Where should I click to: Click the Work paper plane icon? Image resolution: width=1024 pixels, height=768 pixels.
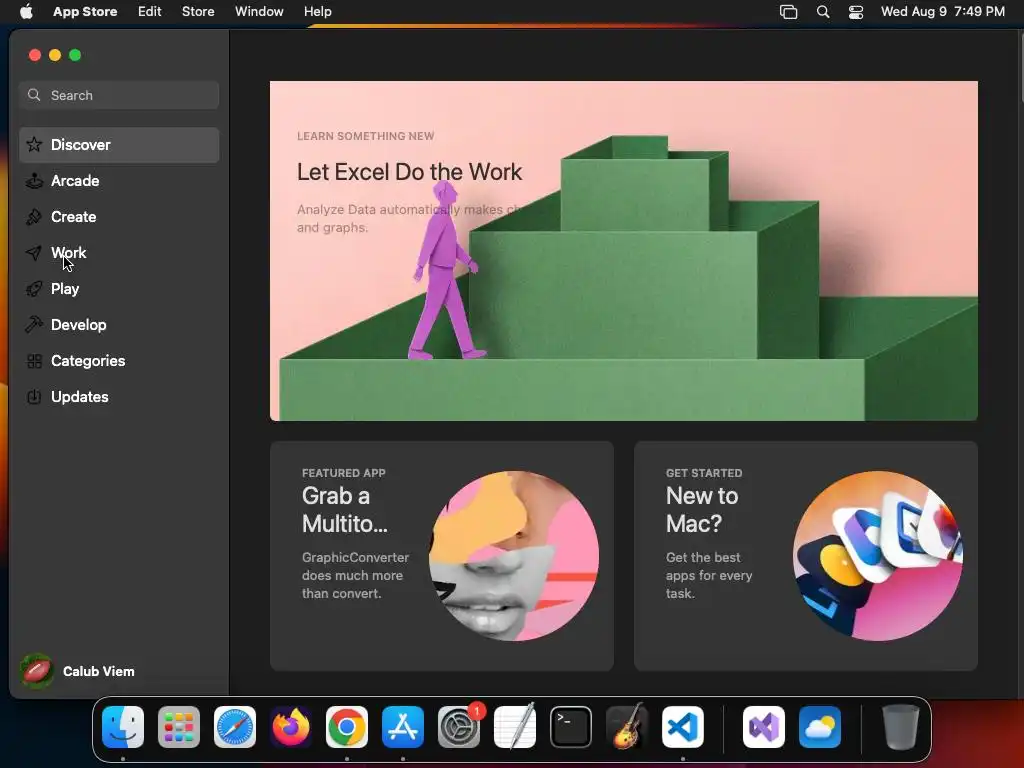pyautogui.click(x=34, y=253)
